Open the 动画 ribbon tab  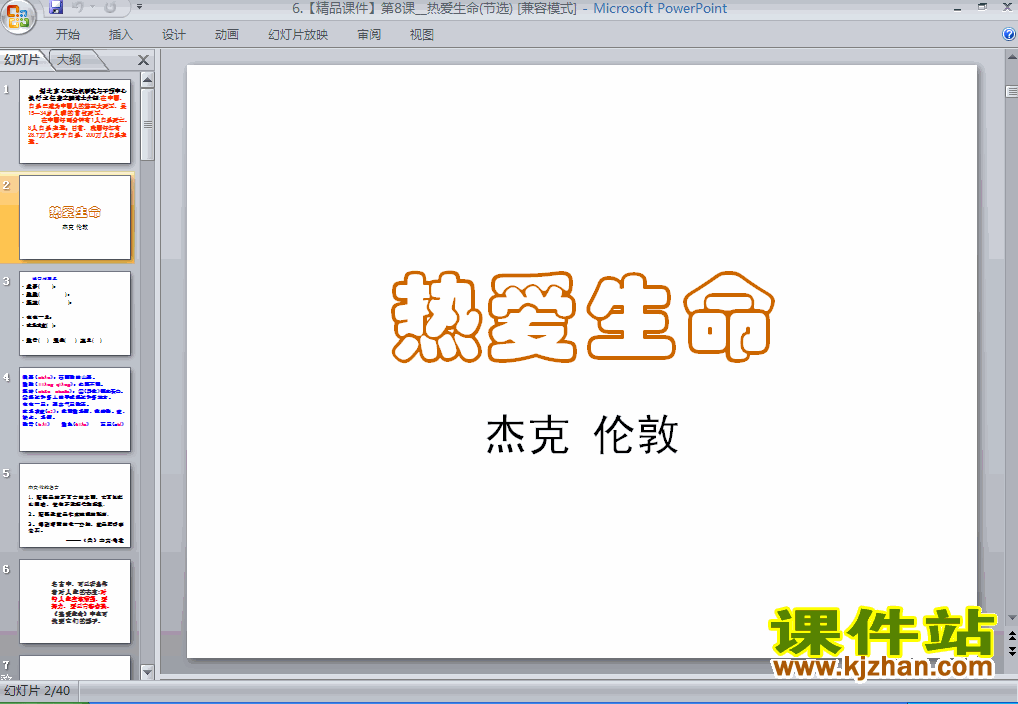click(x=227, y=34)
